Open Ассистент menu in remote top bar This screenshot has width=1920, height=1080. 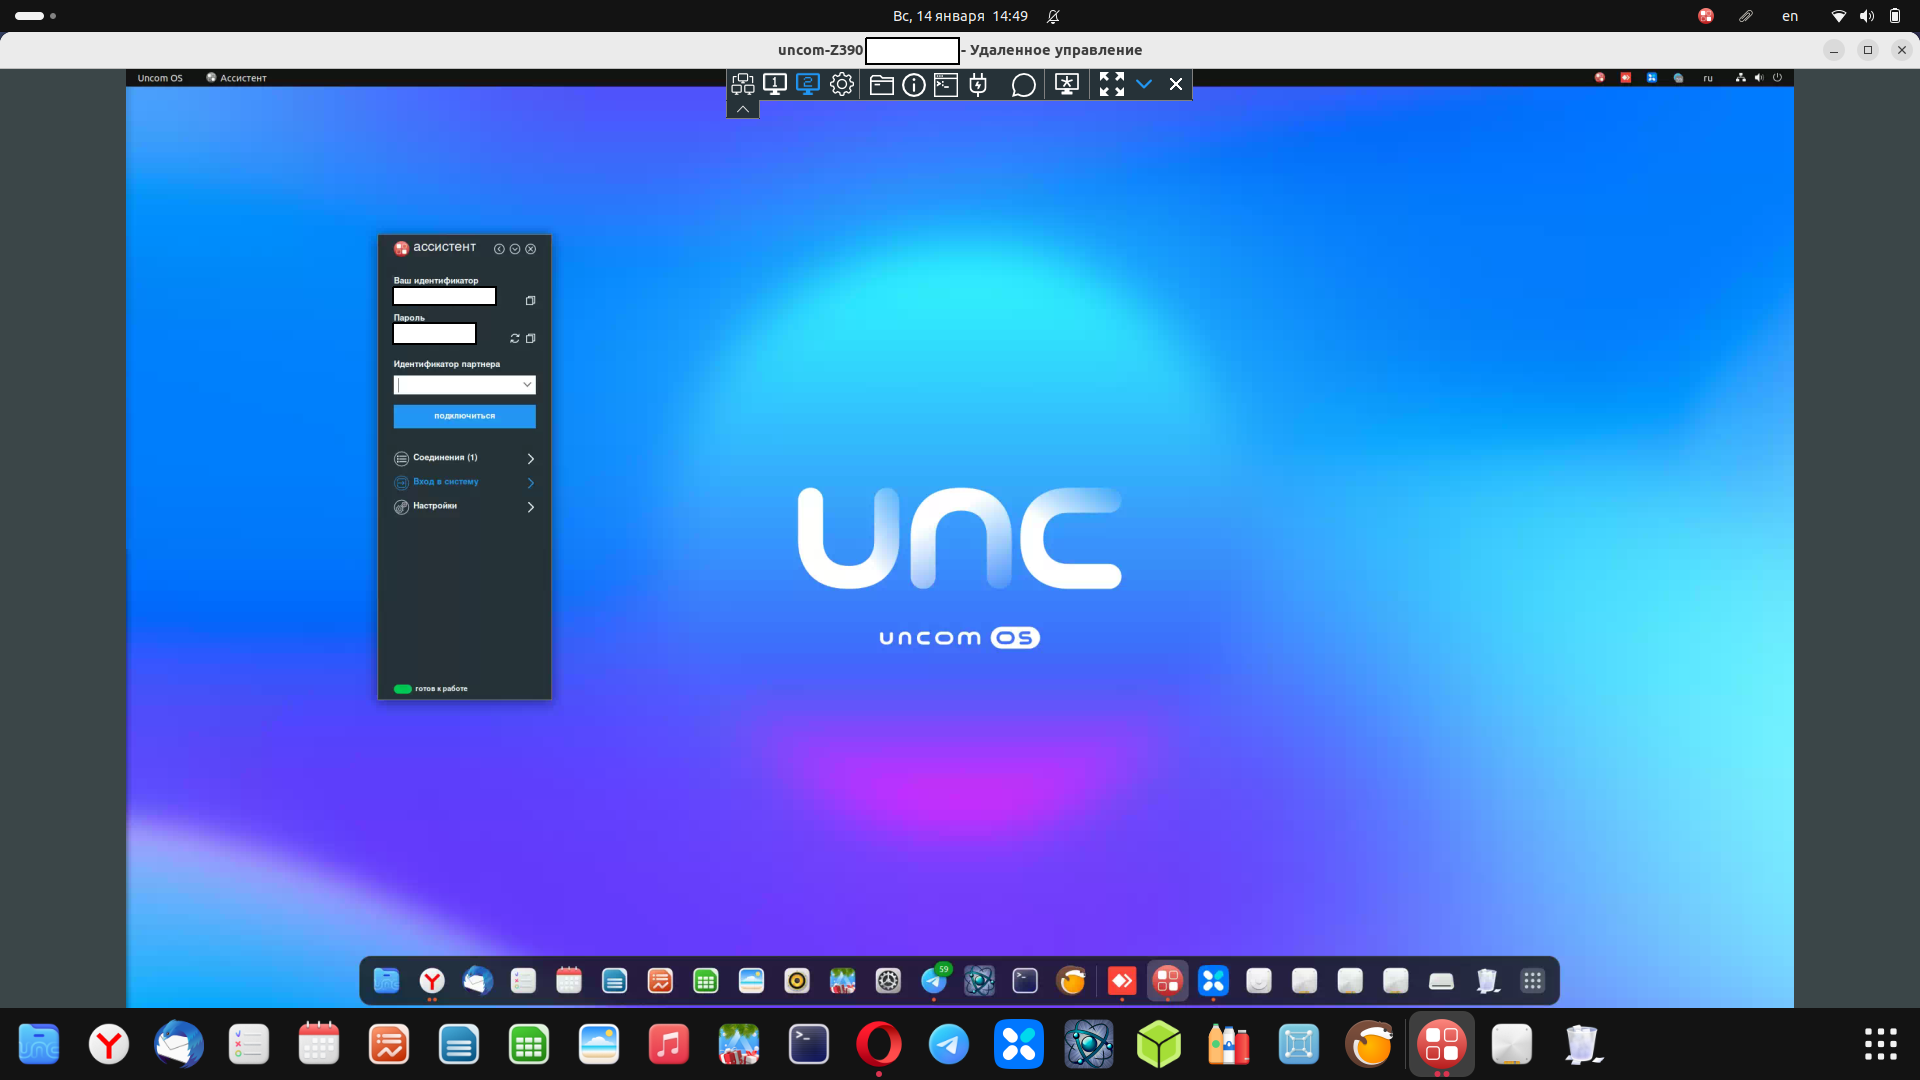[236, 78]
